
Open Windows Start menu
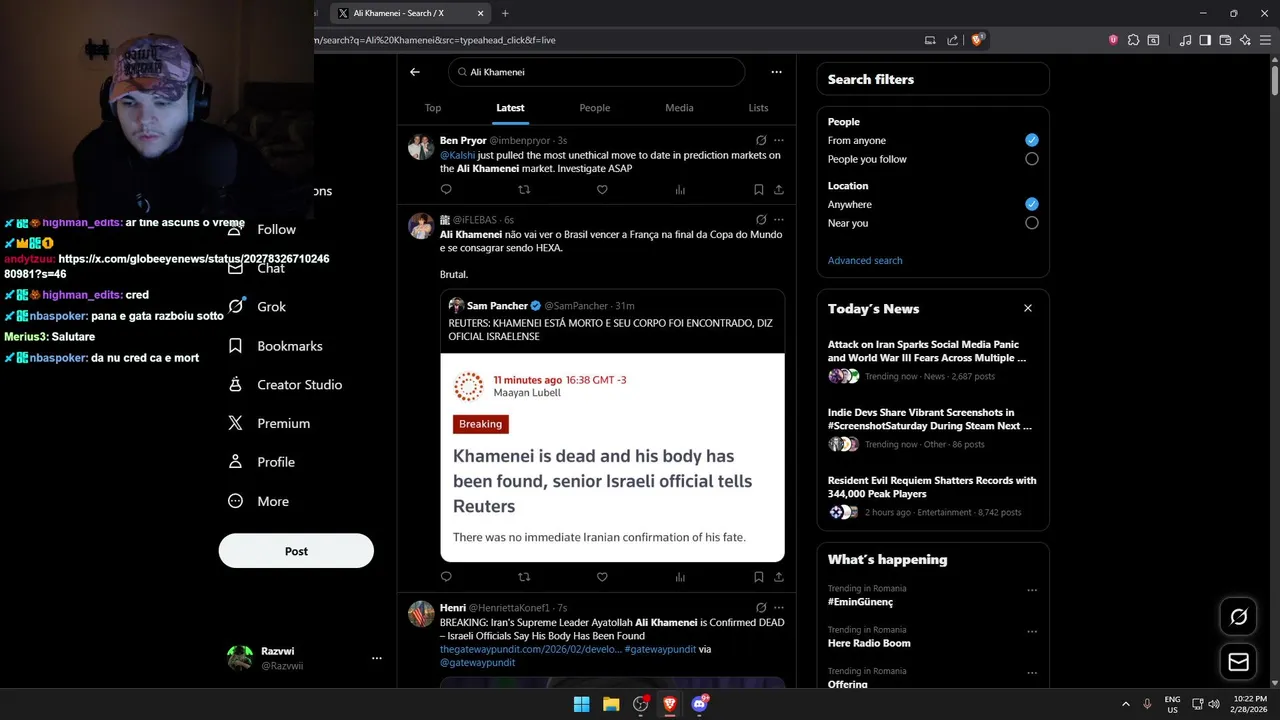[x=581, y=704]
